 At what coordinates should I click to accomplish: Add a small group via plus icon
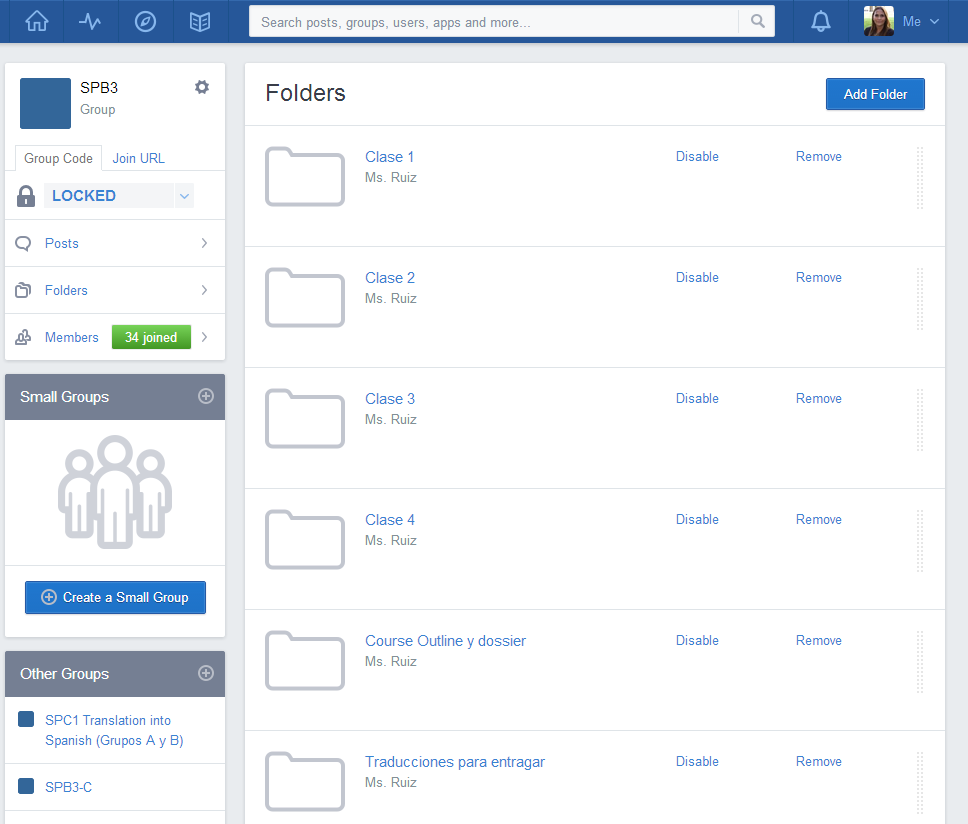click(x=206, y=396)
